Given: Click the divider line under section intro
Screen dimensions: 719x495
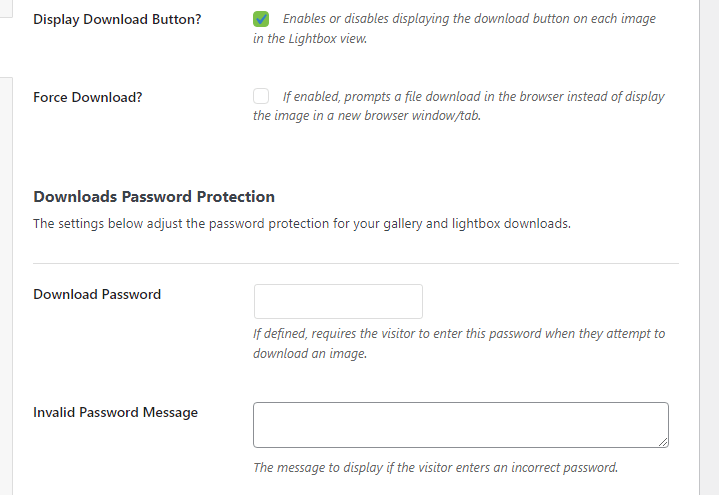Looking at the screenshot, I should [356, 264].
